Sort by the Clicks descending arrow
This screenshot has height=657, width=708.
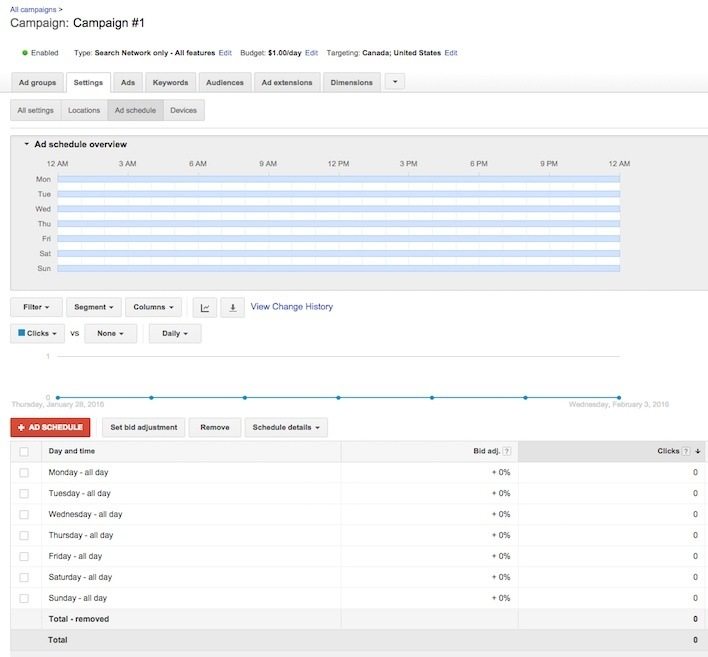698,451
